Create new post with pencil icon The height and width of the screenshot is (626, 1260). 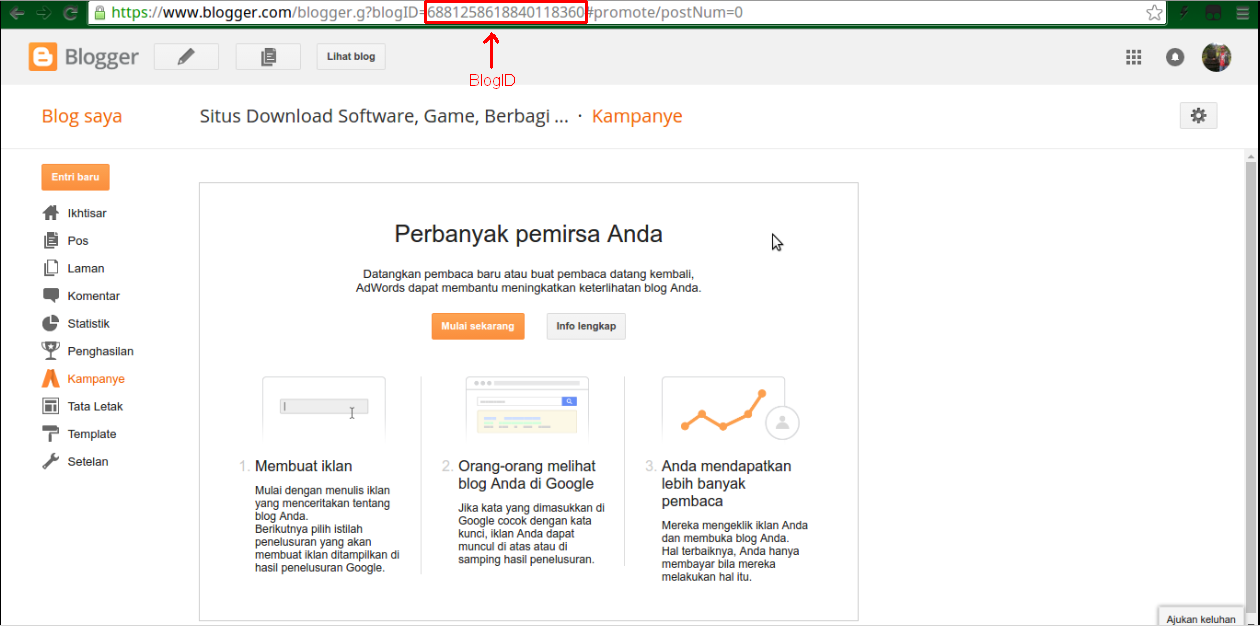186,57
